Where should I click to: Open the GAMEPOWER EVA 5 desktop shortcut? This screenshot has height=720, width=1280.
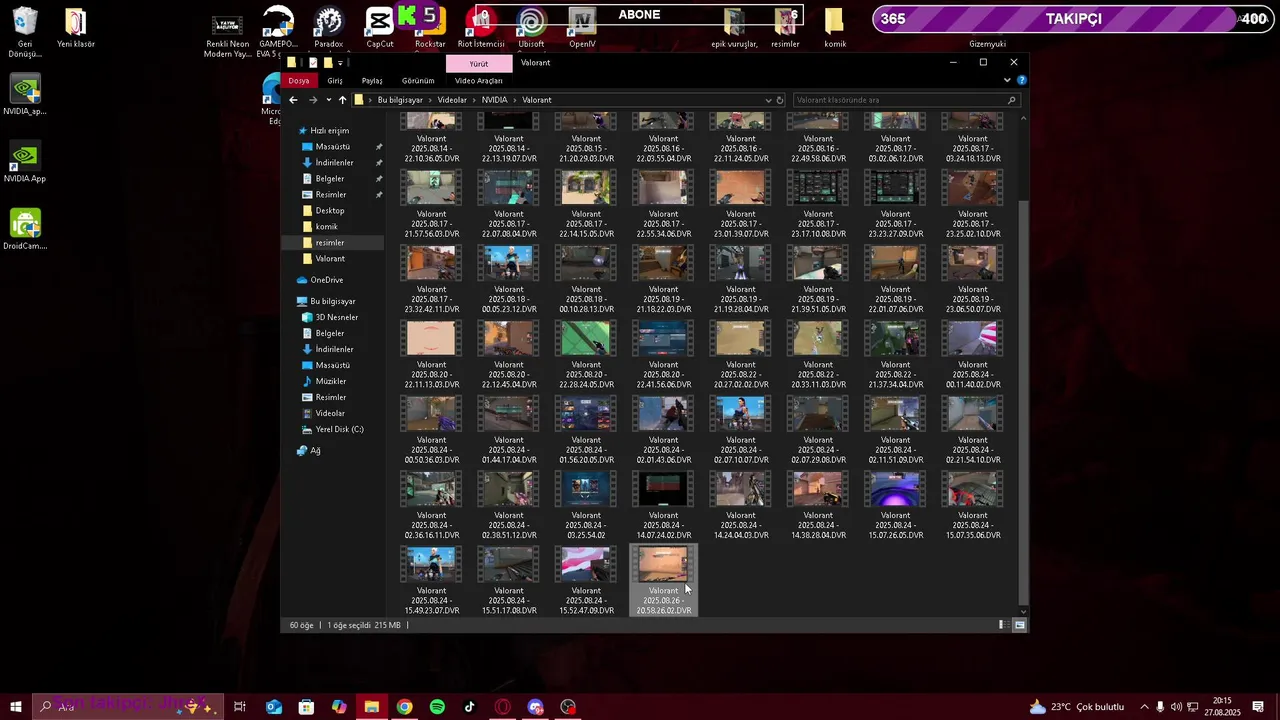click(x=278, y=31)
